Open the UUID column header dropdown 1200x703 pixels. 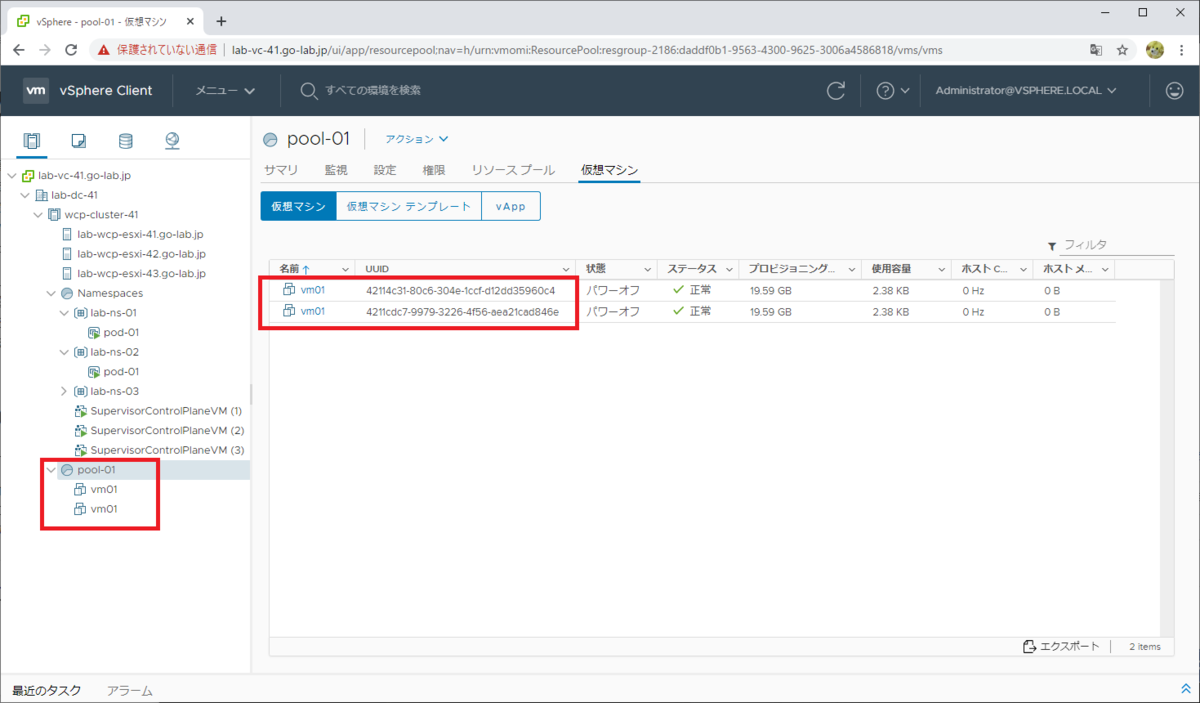[x=566, y=268]
